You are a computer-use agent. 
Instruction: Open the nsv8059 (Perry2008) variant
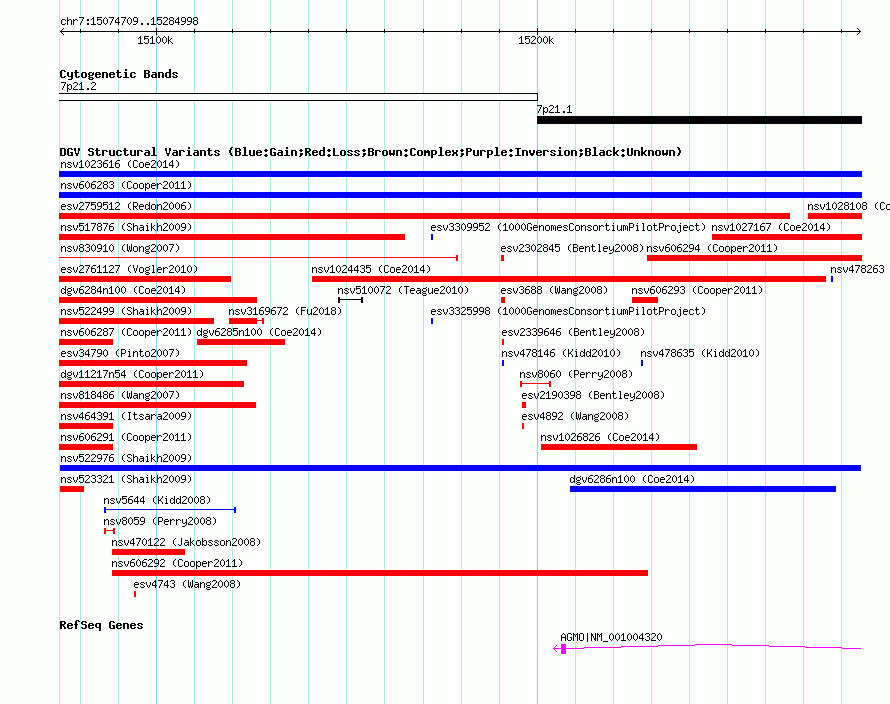[160, 522]
